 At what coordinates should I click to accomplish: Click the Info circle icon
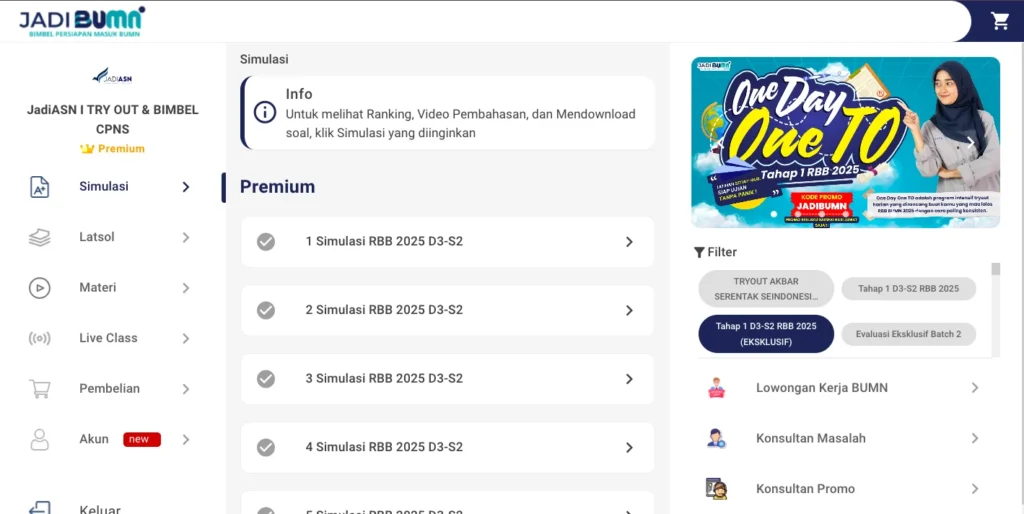(x=264, y=112)
